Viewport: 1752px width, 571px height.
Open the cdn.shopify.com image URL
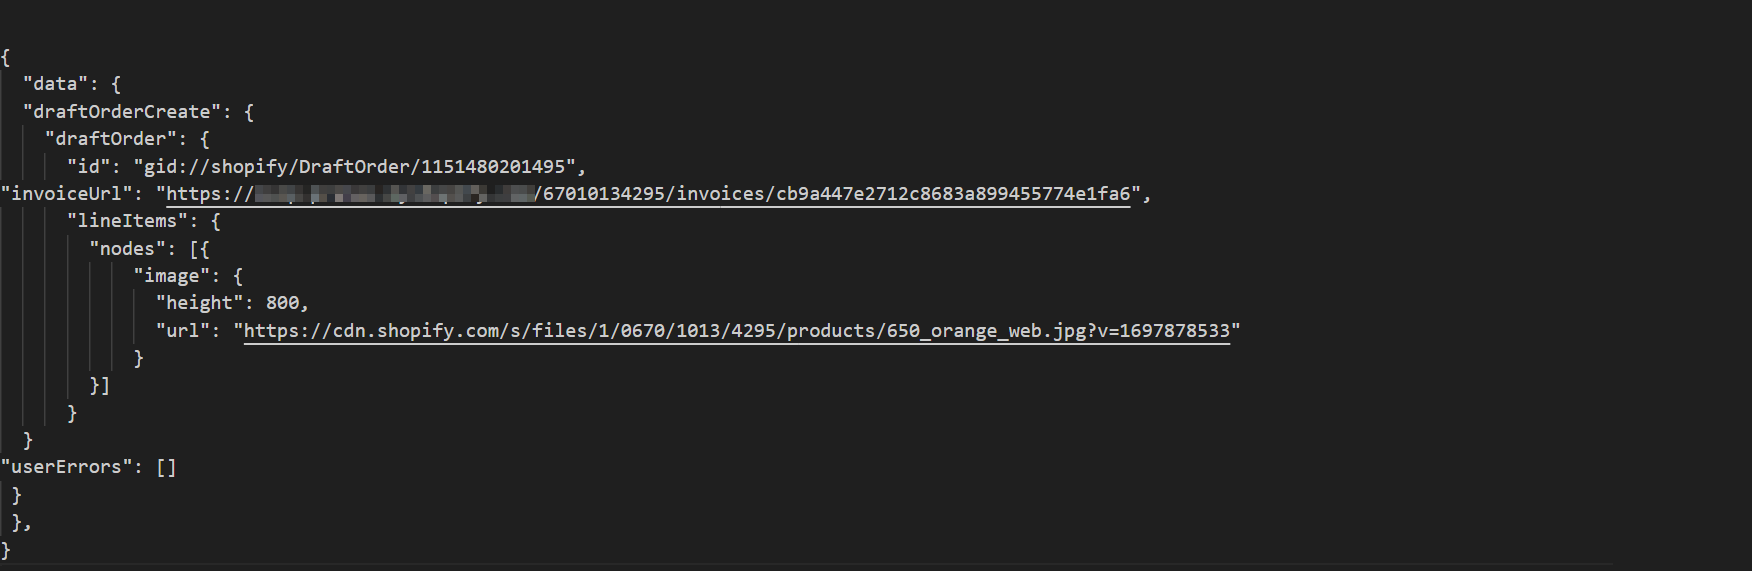pyautogui.click(x=736, y=331)
